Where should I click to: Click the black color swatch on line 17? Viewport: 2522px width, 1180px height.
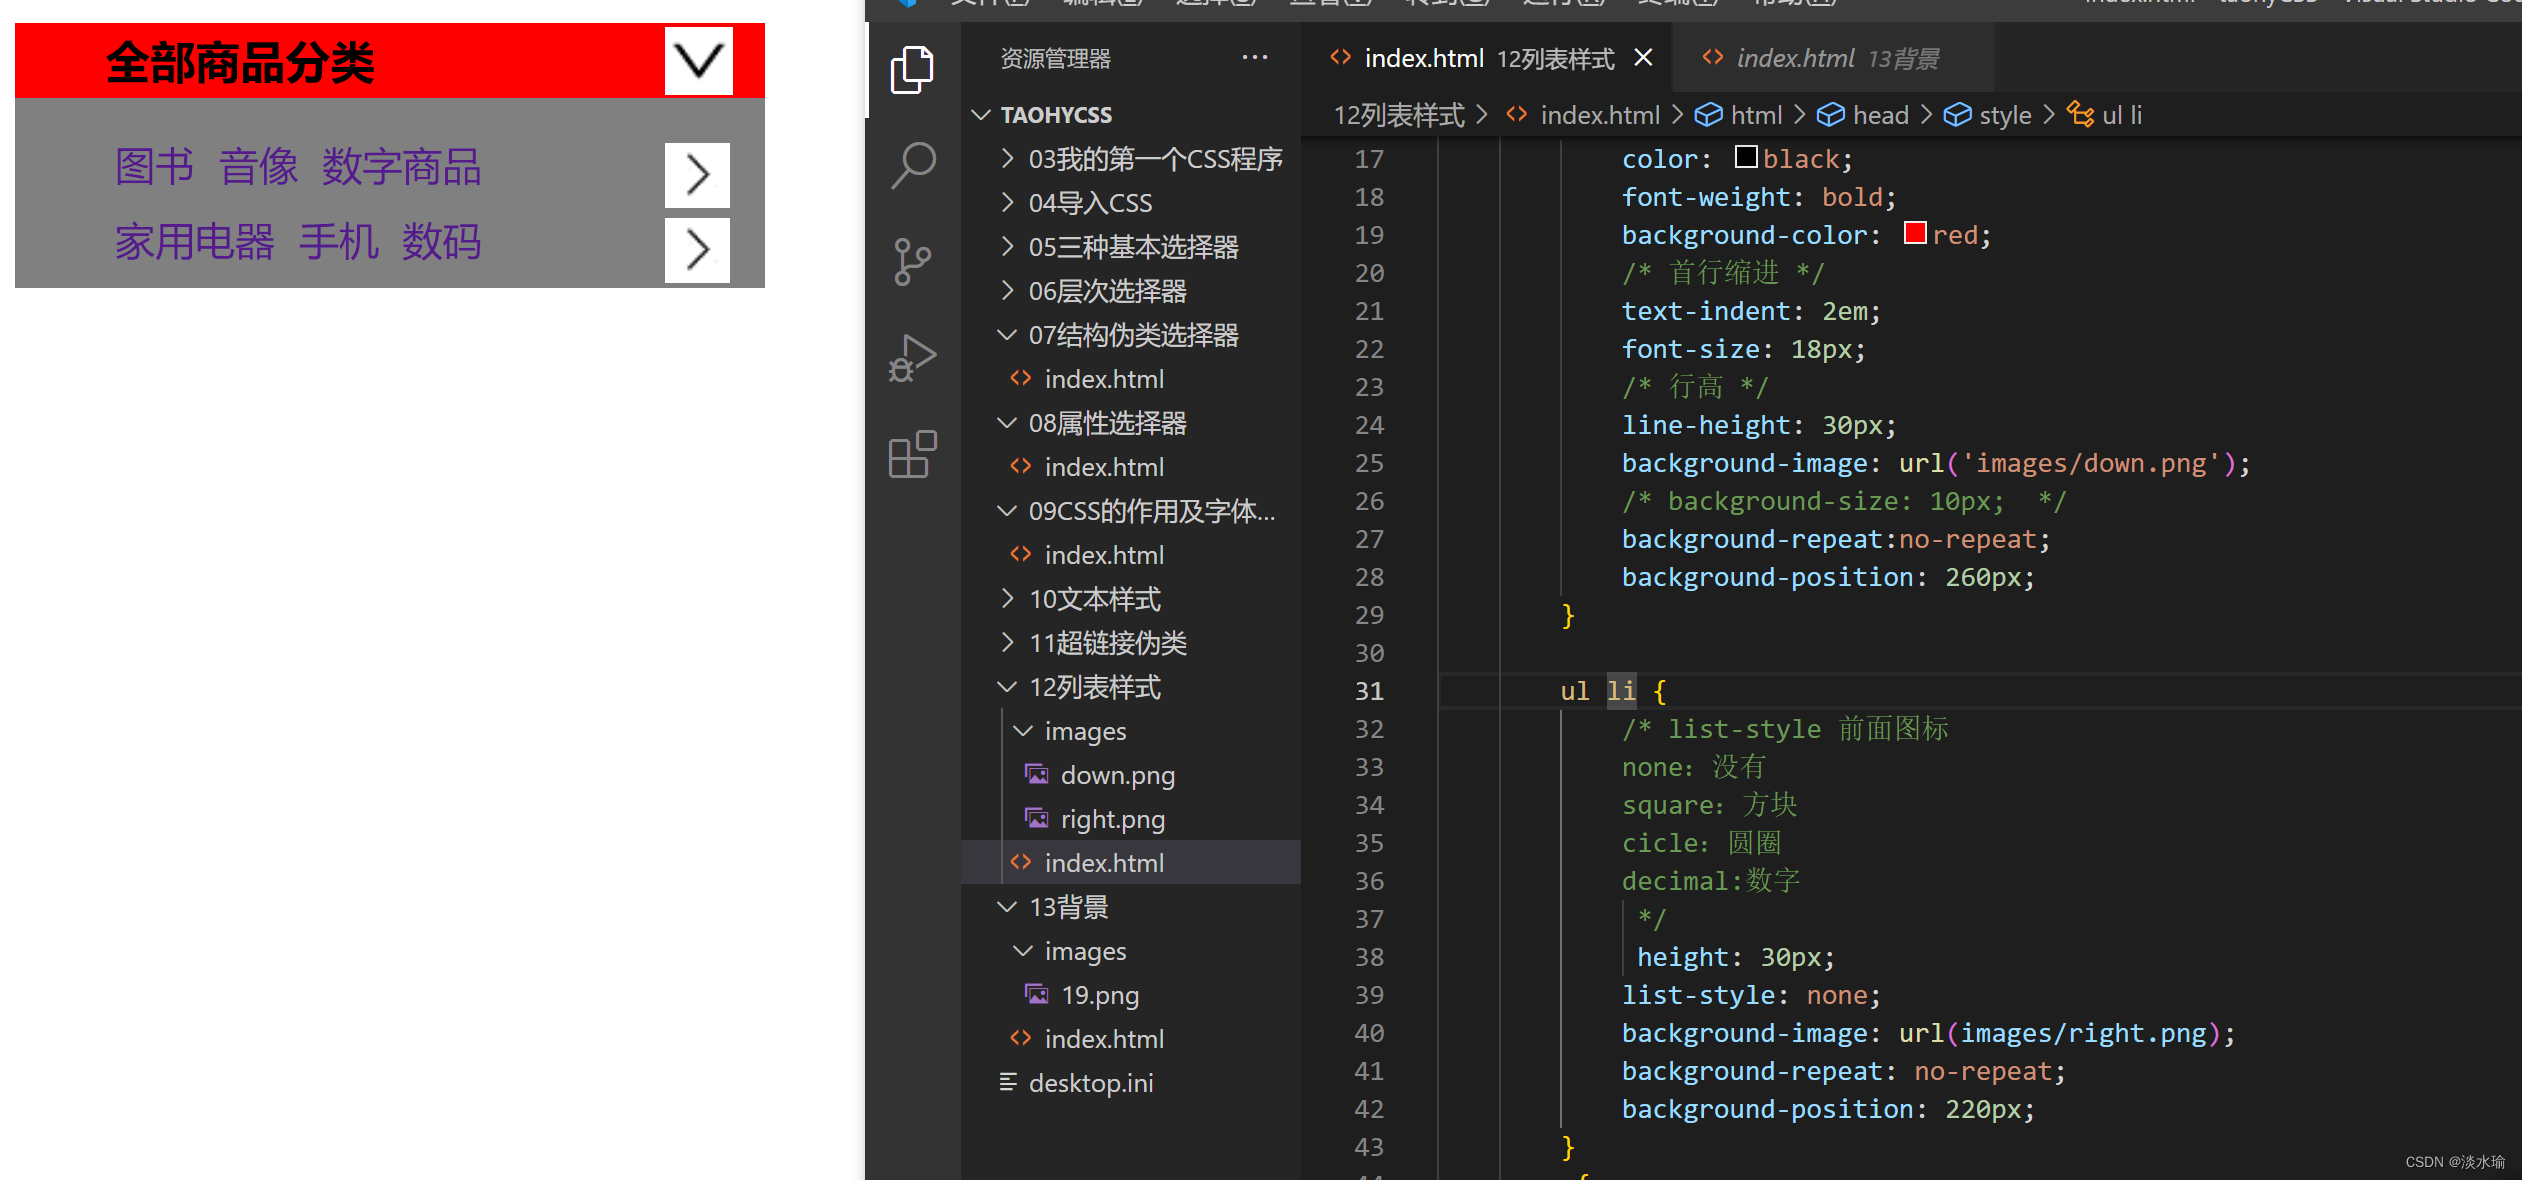[1746, 157]
